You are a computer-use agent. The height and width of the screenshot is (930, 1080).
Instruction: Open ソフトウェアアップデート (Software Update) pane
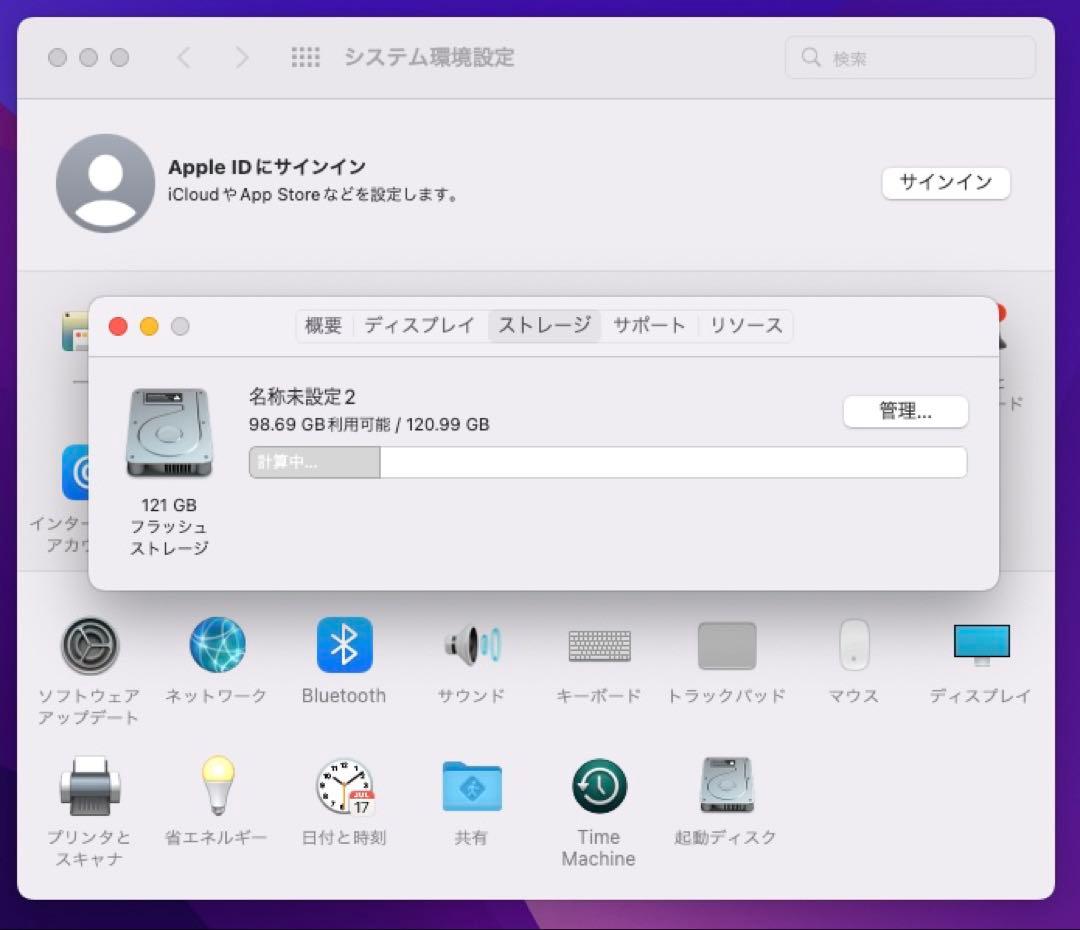tap(90, 645)
